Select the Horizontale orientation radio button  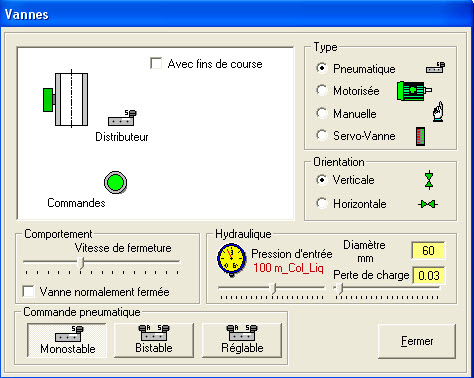click(x=322, y=203)
